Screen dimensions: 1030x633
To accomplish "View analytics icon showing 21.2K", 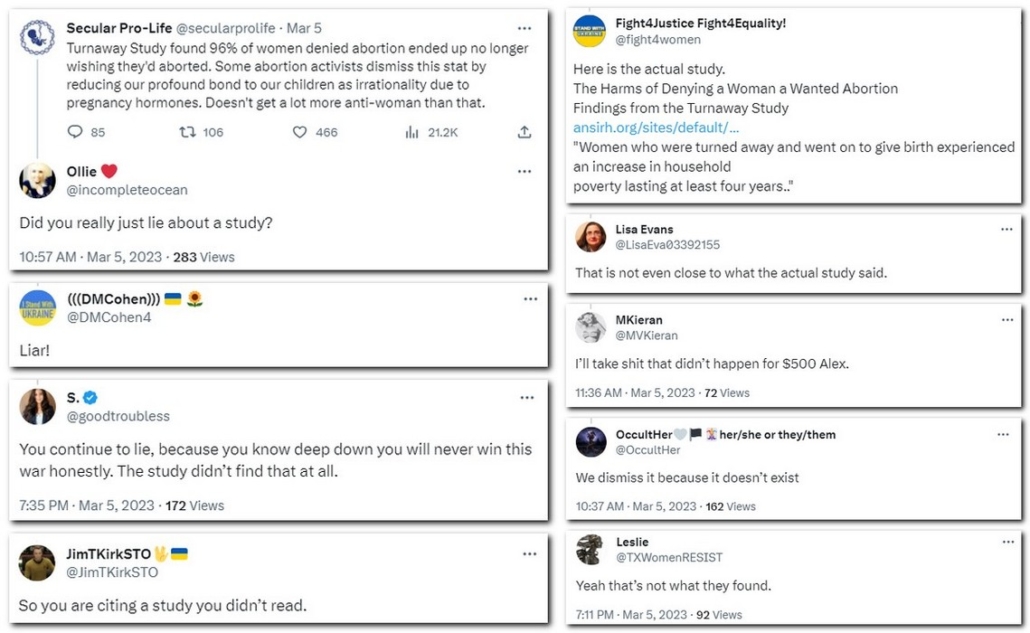I will click(x=412, y=132).
